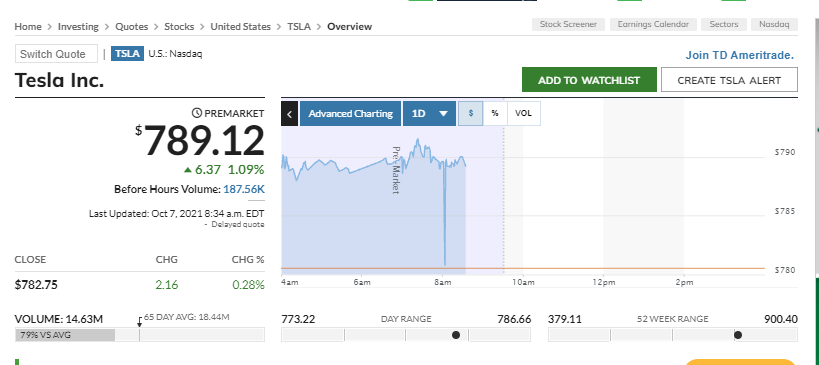Click the Switch Quote field

pos(56,54)
